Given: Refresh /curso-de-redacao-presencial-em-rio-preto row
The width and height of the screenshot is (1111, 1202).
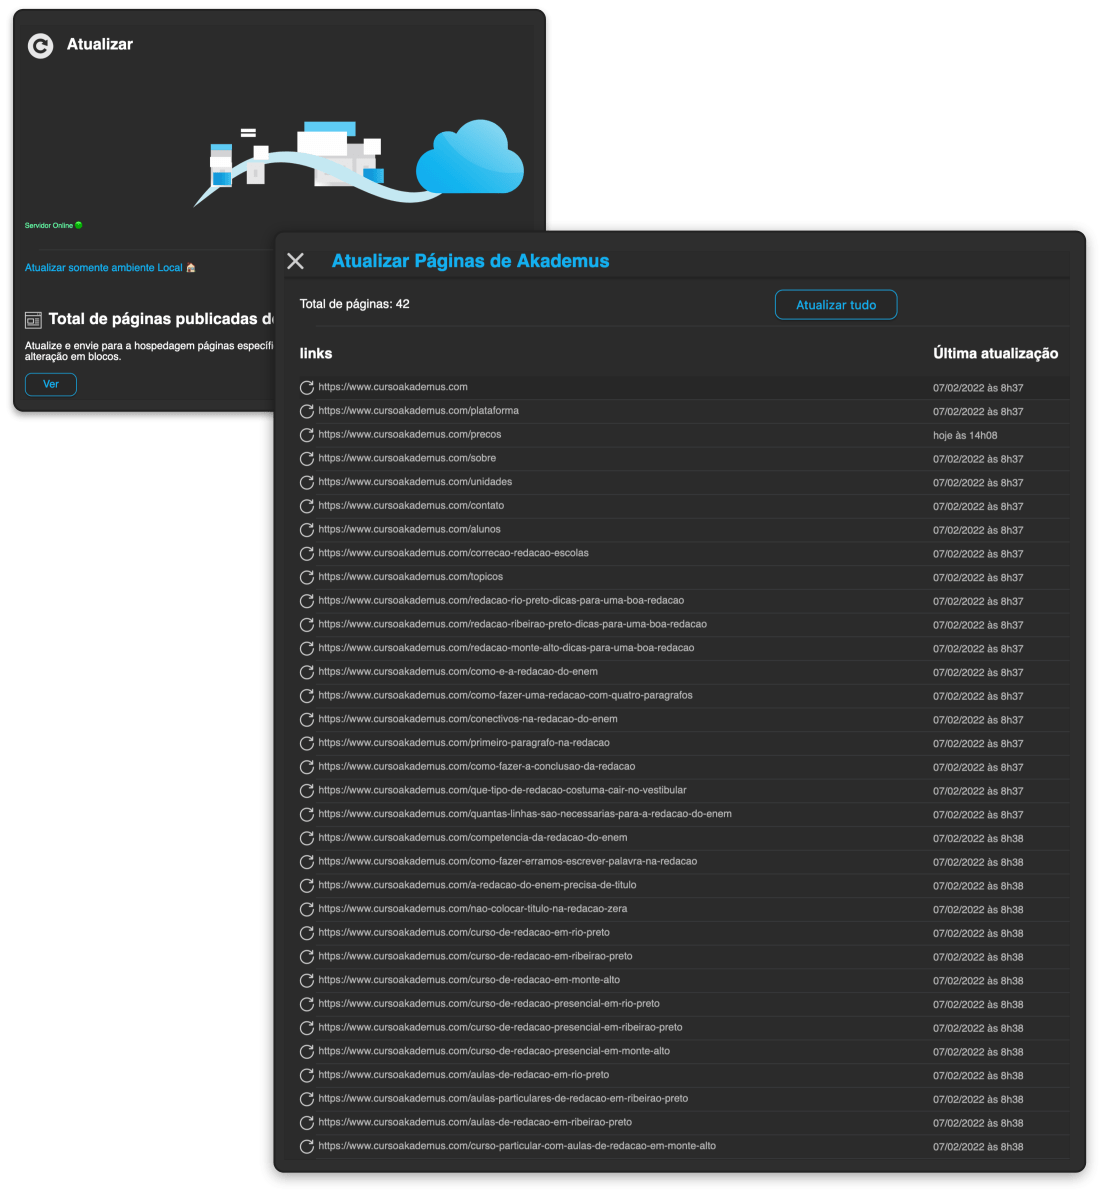Looking at the screenshot, I should (307, 1004).
